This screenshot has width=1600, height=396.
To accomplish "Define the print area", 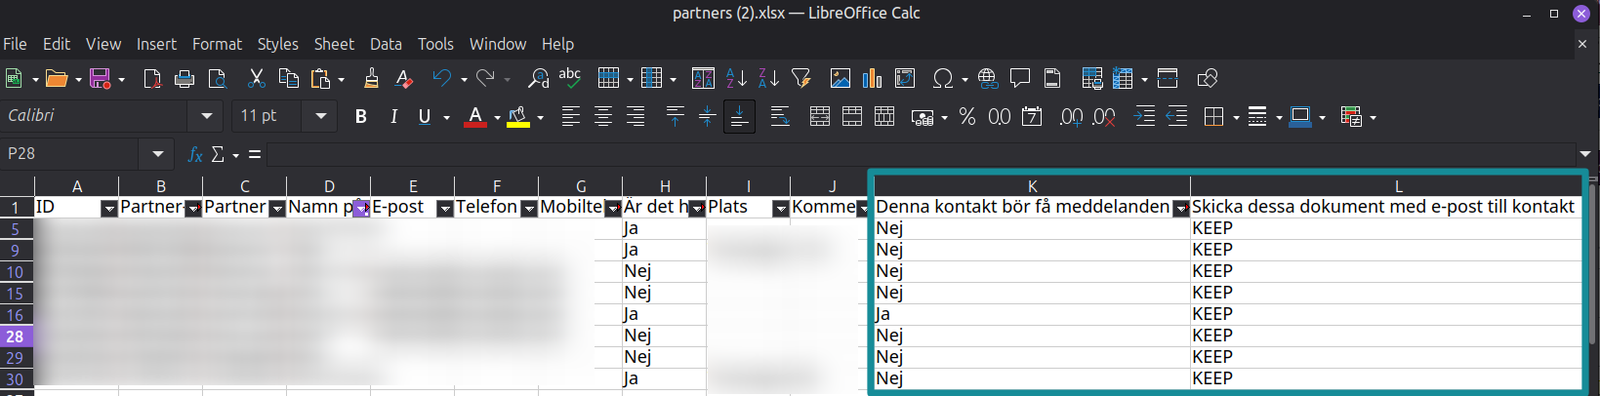I will (x=1092, y=79).
